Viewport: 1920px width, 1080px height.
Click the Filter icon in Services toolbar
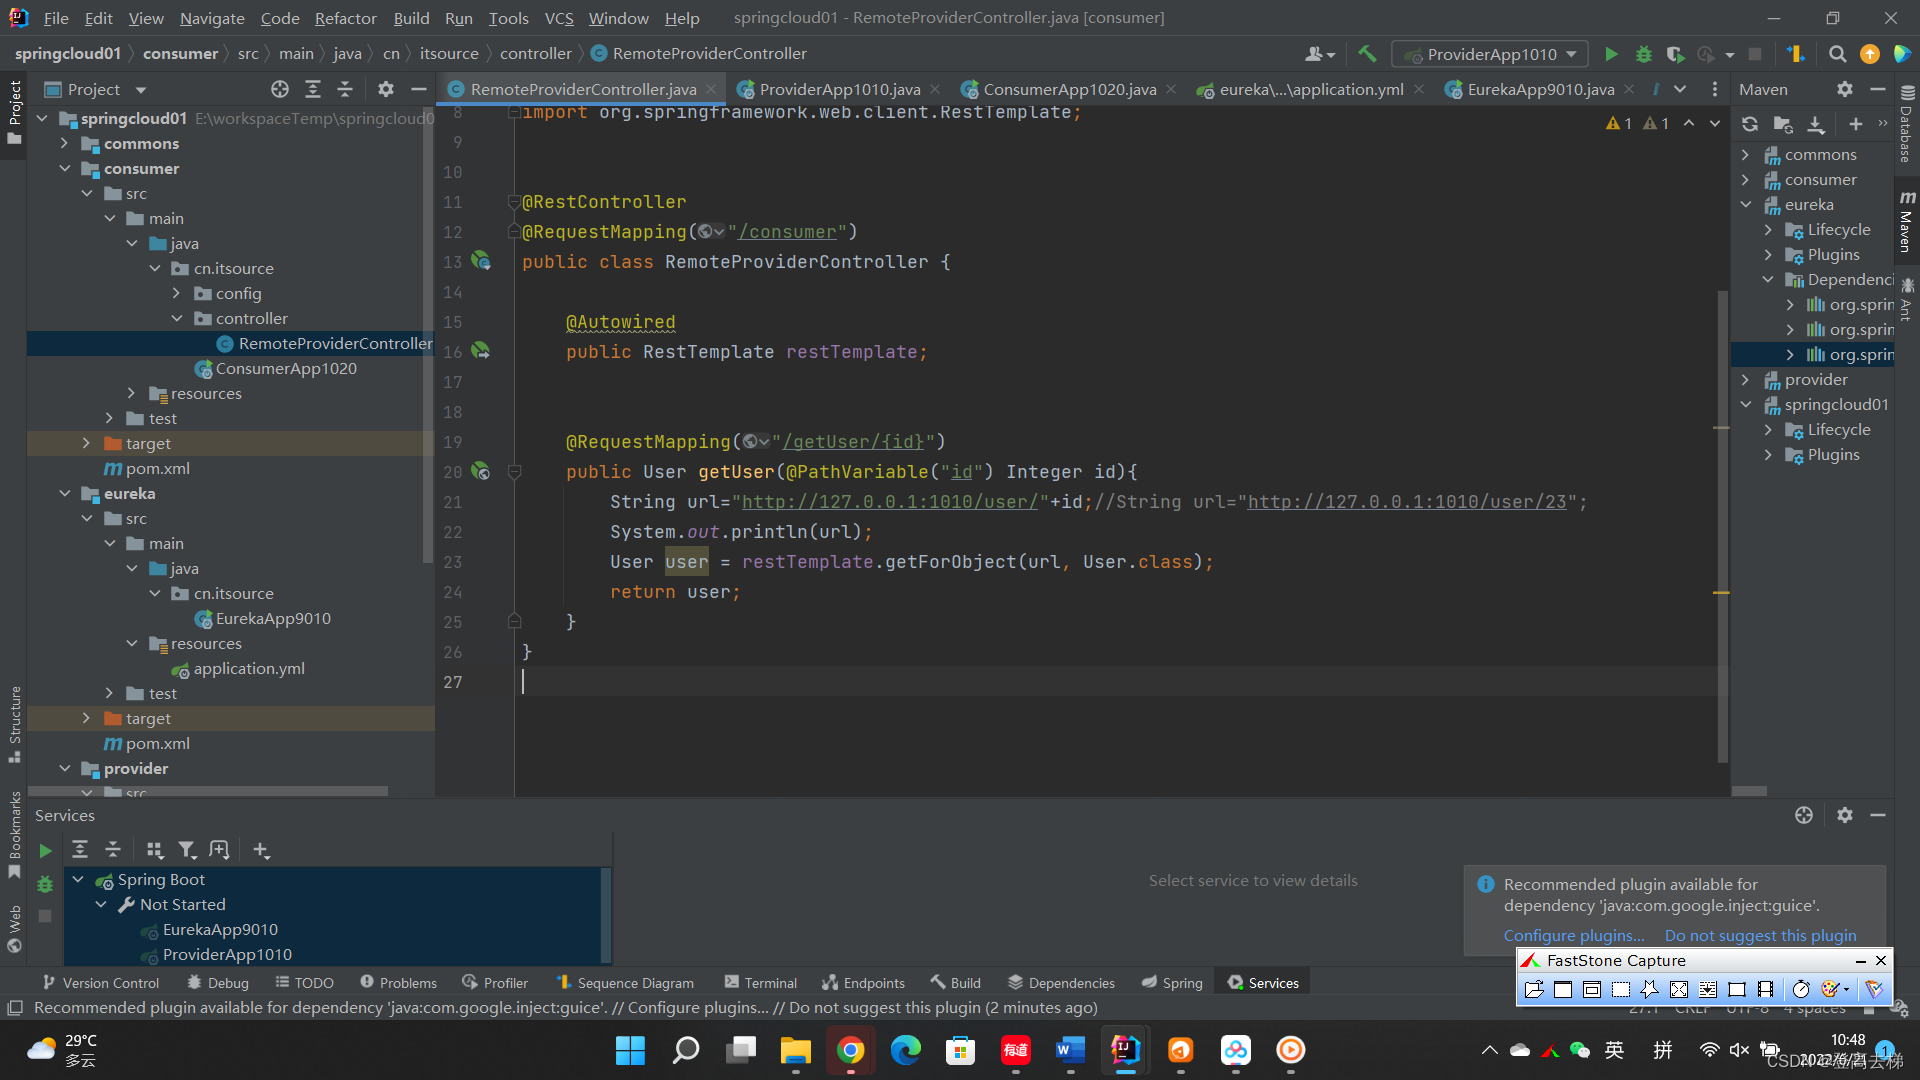[186, 850]
